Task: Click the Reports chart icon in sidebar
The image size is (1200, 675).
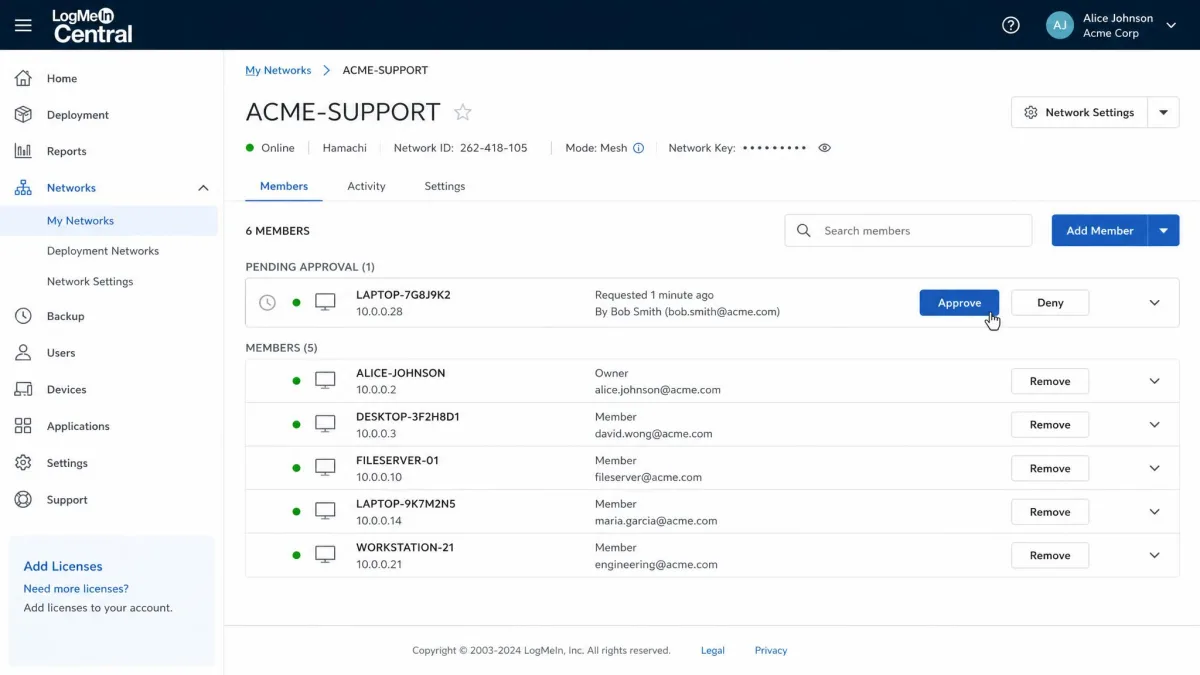Action: pyautogui.click(x=23, y=151)
